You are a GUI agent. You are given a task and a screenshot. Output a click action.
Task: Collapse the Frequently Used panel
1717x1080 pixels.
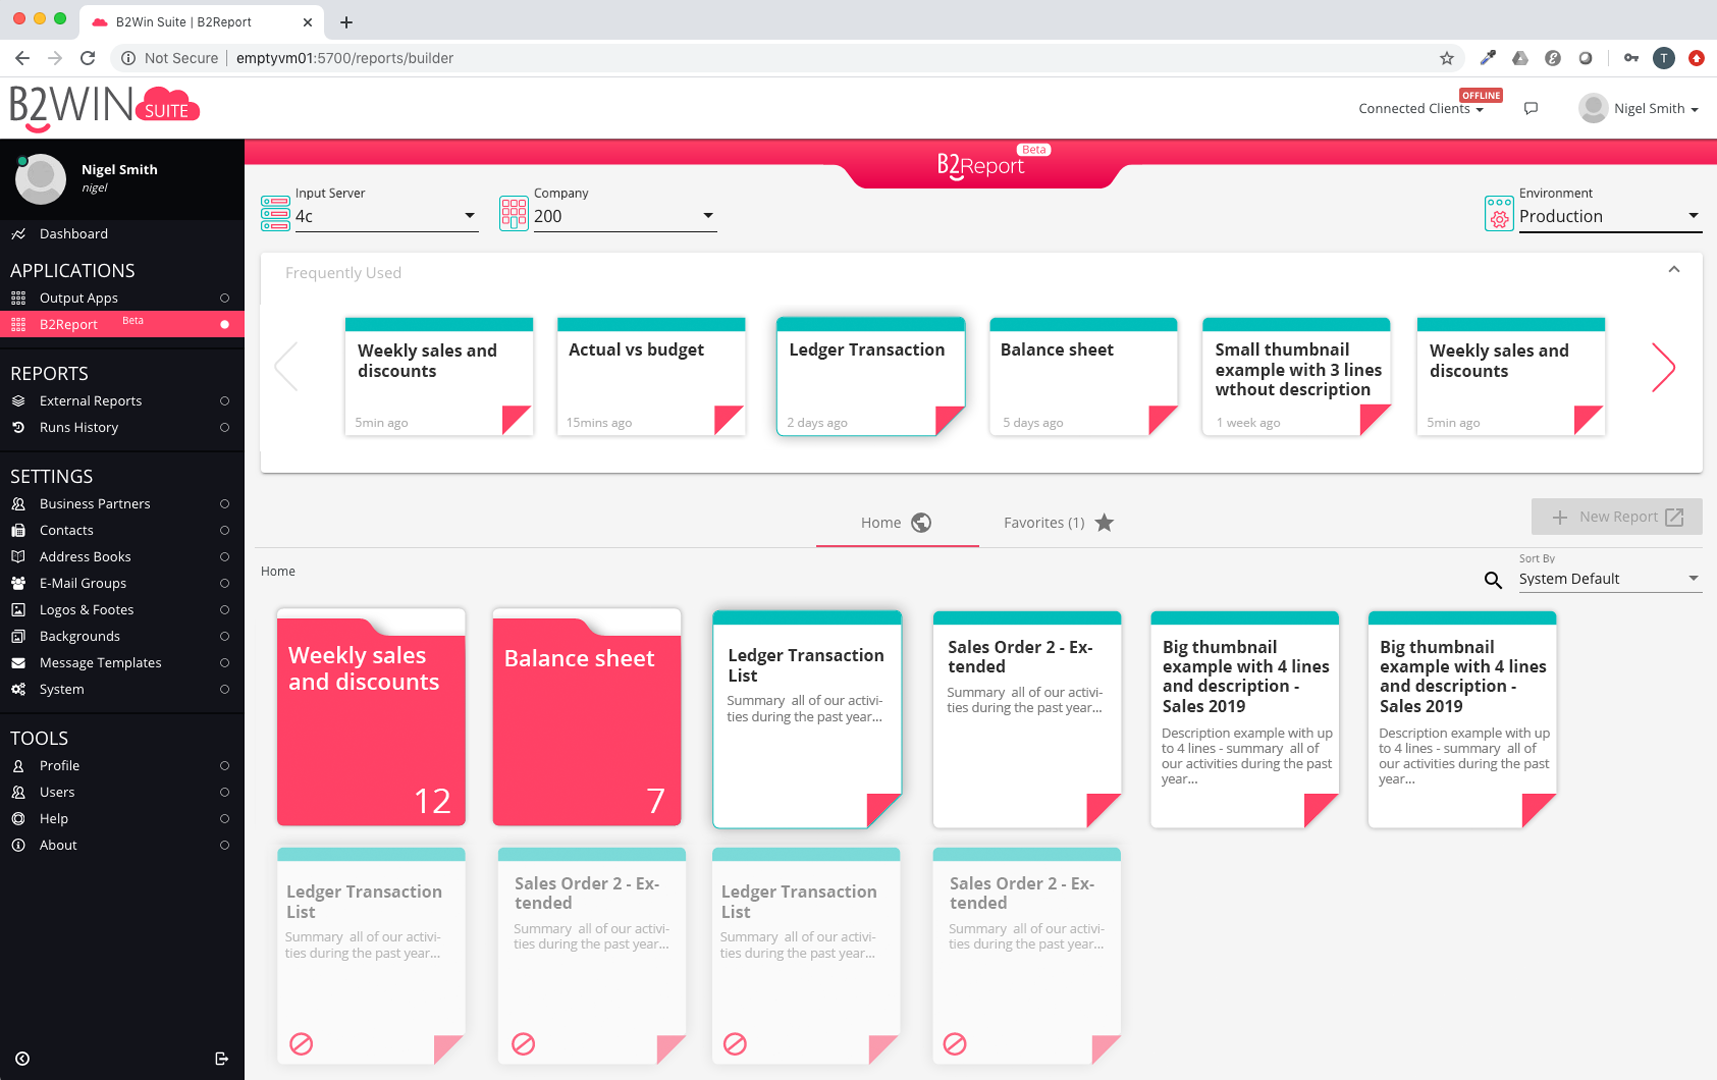tap(1674, 270)
